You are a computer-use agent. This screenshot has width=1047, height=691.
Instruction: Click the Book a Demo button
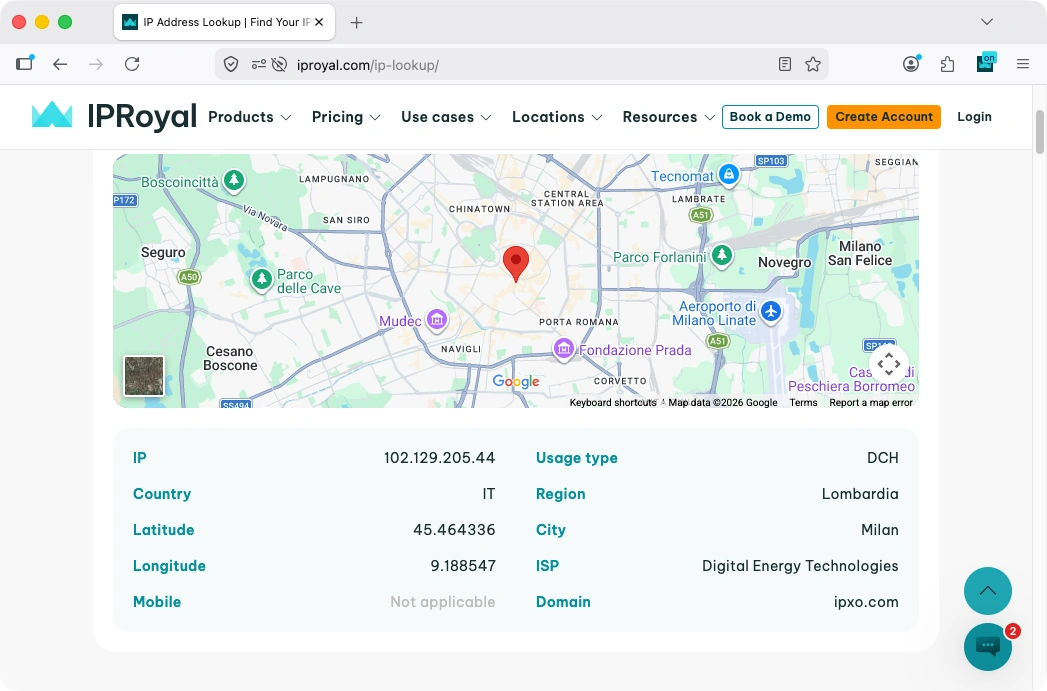(770, 117)
